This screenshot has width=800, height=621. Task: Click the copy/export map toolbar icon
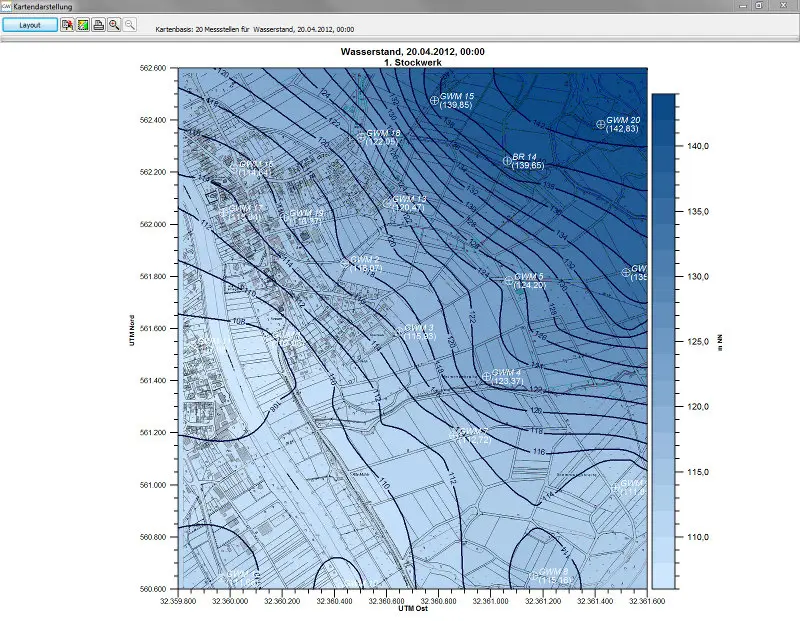click(67, 24)
